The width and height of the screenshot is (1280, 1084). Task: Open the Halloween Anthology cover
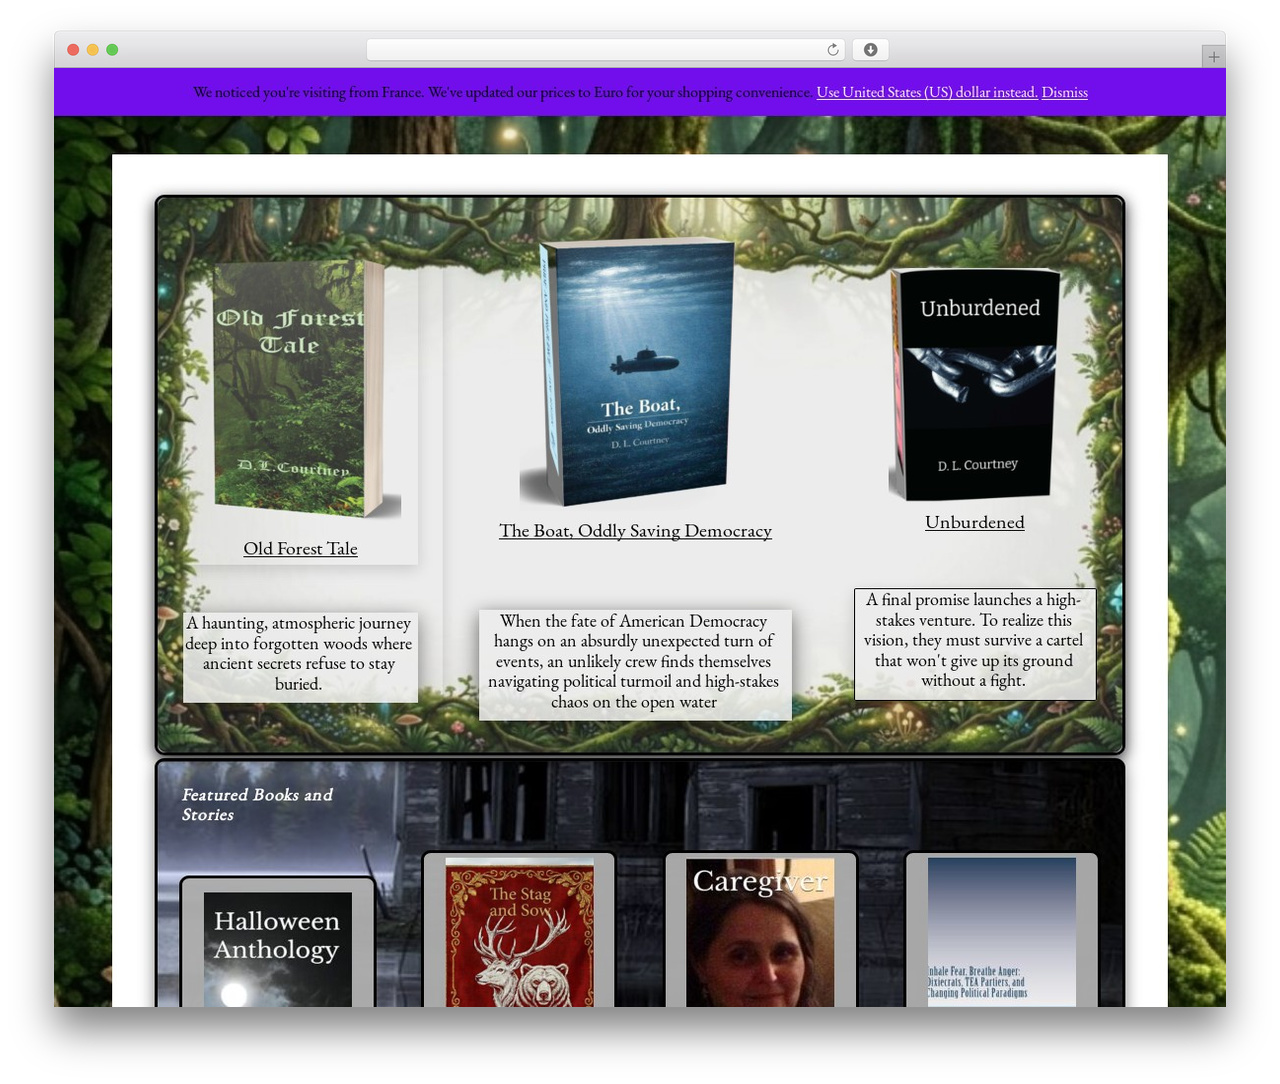coord(277,948)
